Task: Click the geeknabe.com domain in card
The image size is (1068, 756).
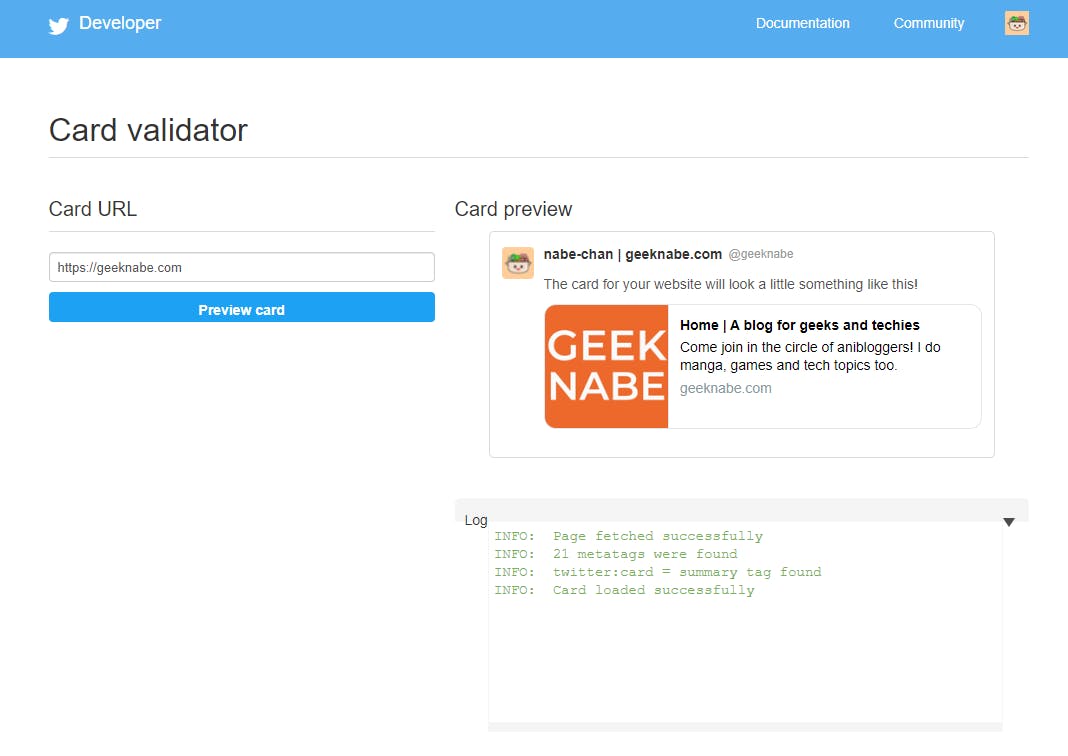Action: point(725,388)
